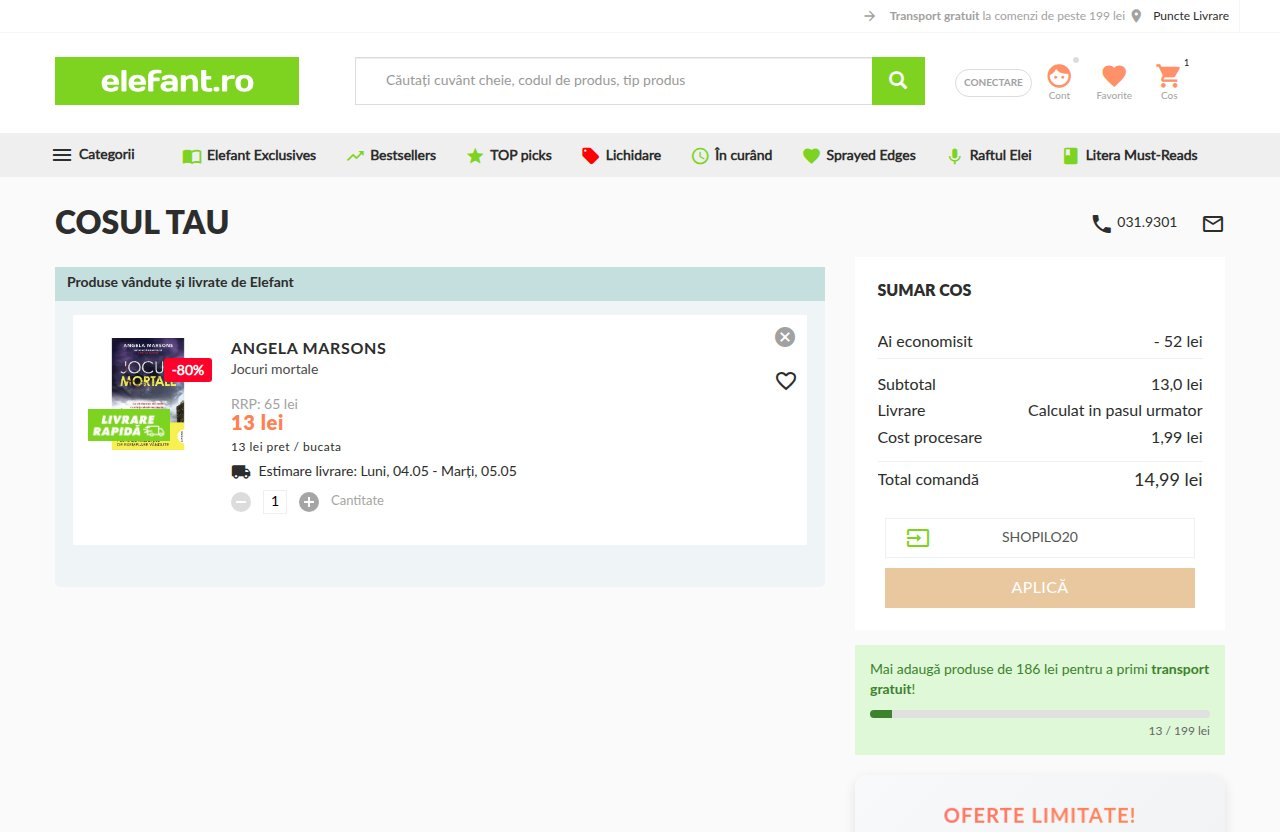Open the Cos shopping cart icon

[x=1168, y=76]
